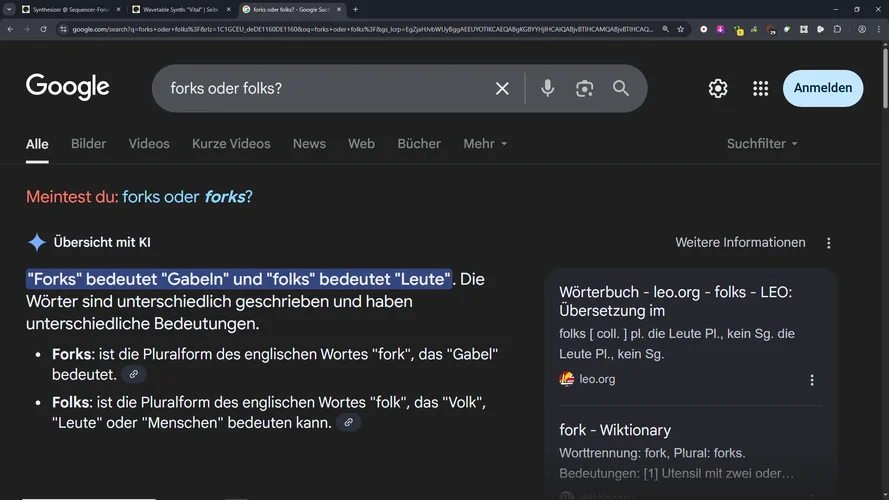Open the fork - Wiktionary result
Image resolution: width=889 pixels, height=500 pixels.
point(615,430)
